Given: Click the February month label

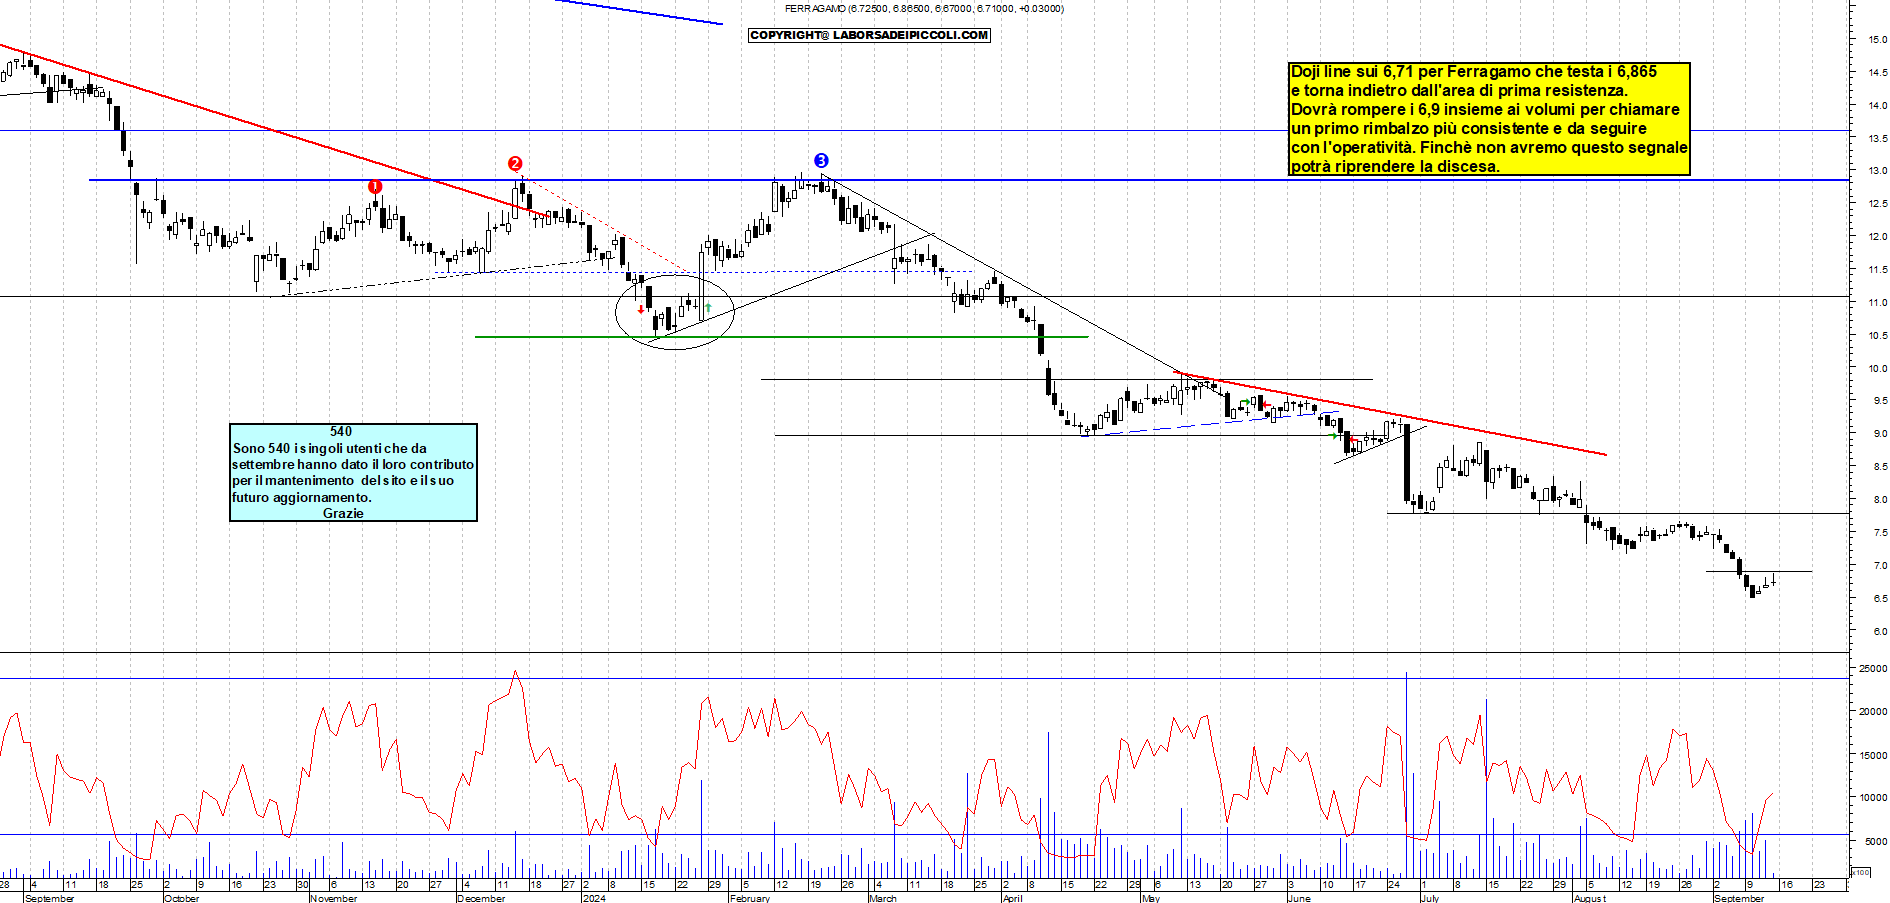Looking at the screenshot, I should pos(750,898).
